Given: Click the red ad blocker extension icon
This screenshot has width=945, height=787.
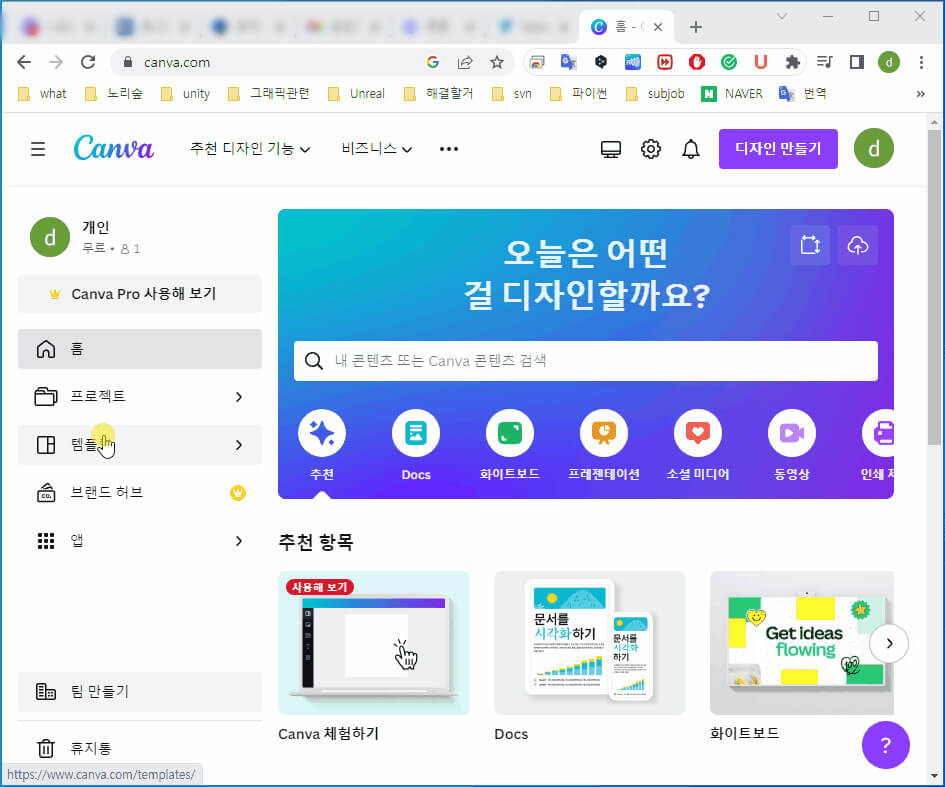Looking at the screenshot, I should click(x=697, y=61).
